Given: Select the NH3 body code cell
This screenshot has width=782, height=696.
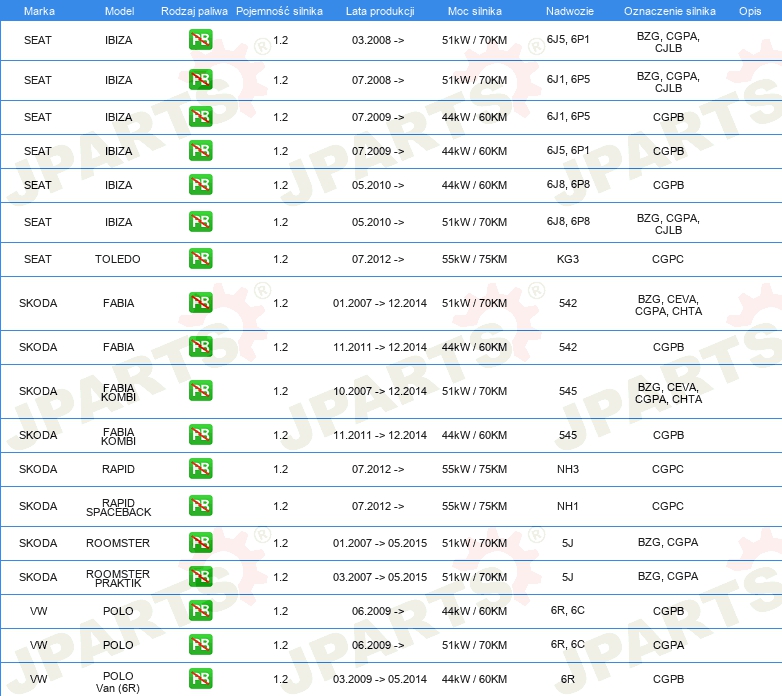Looking at the screenshot, I should (568, 469).
